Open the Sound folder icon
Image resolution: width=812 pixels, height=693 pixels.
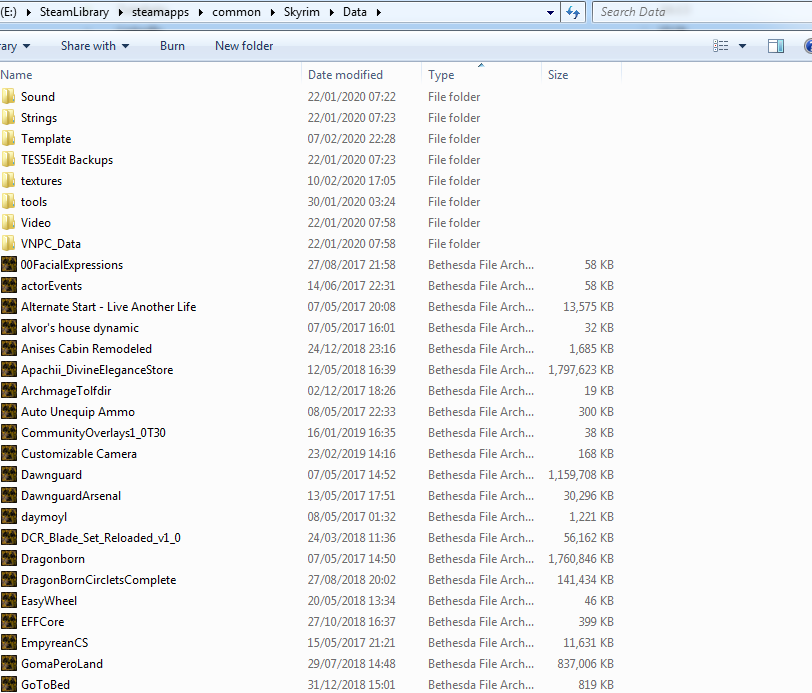[x=8, y=96]
